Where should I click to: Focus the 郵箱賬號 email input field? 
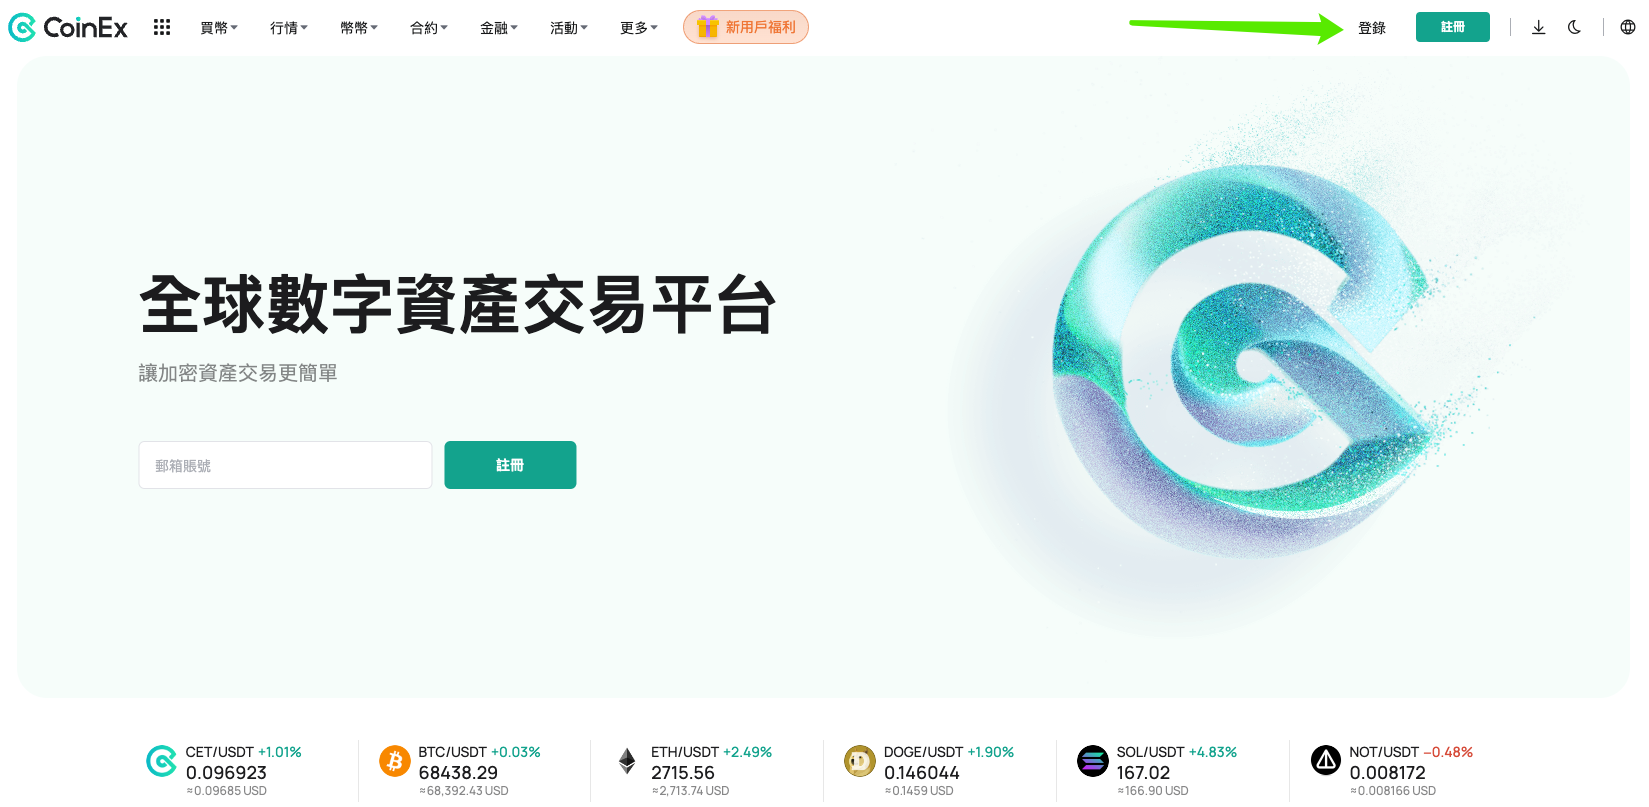(x=285, y=465)
